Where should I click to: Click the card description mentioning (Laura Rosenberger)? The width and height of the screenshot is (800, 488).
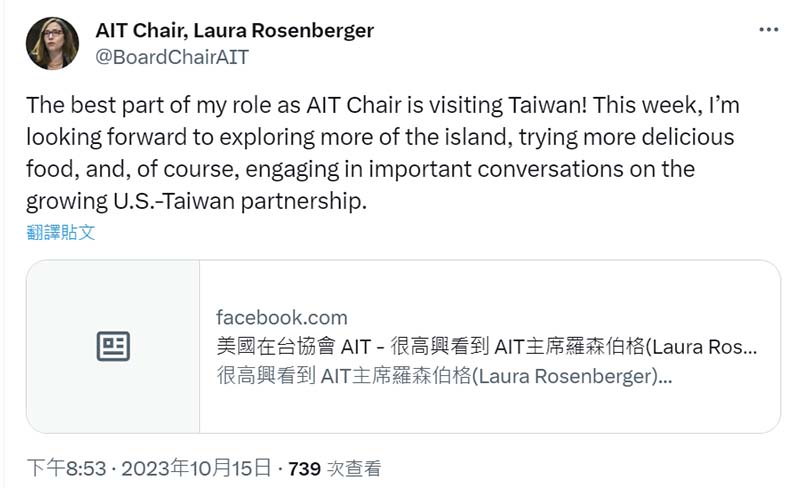point(444,377)
